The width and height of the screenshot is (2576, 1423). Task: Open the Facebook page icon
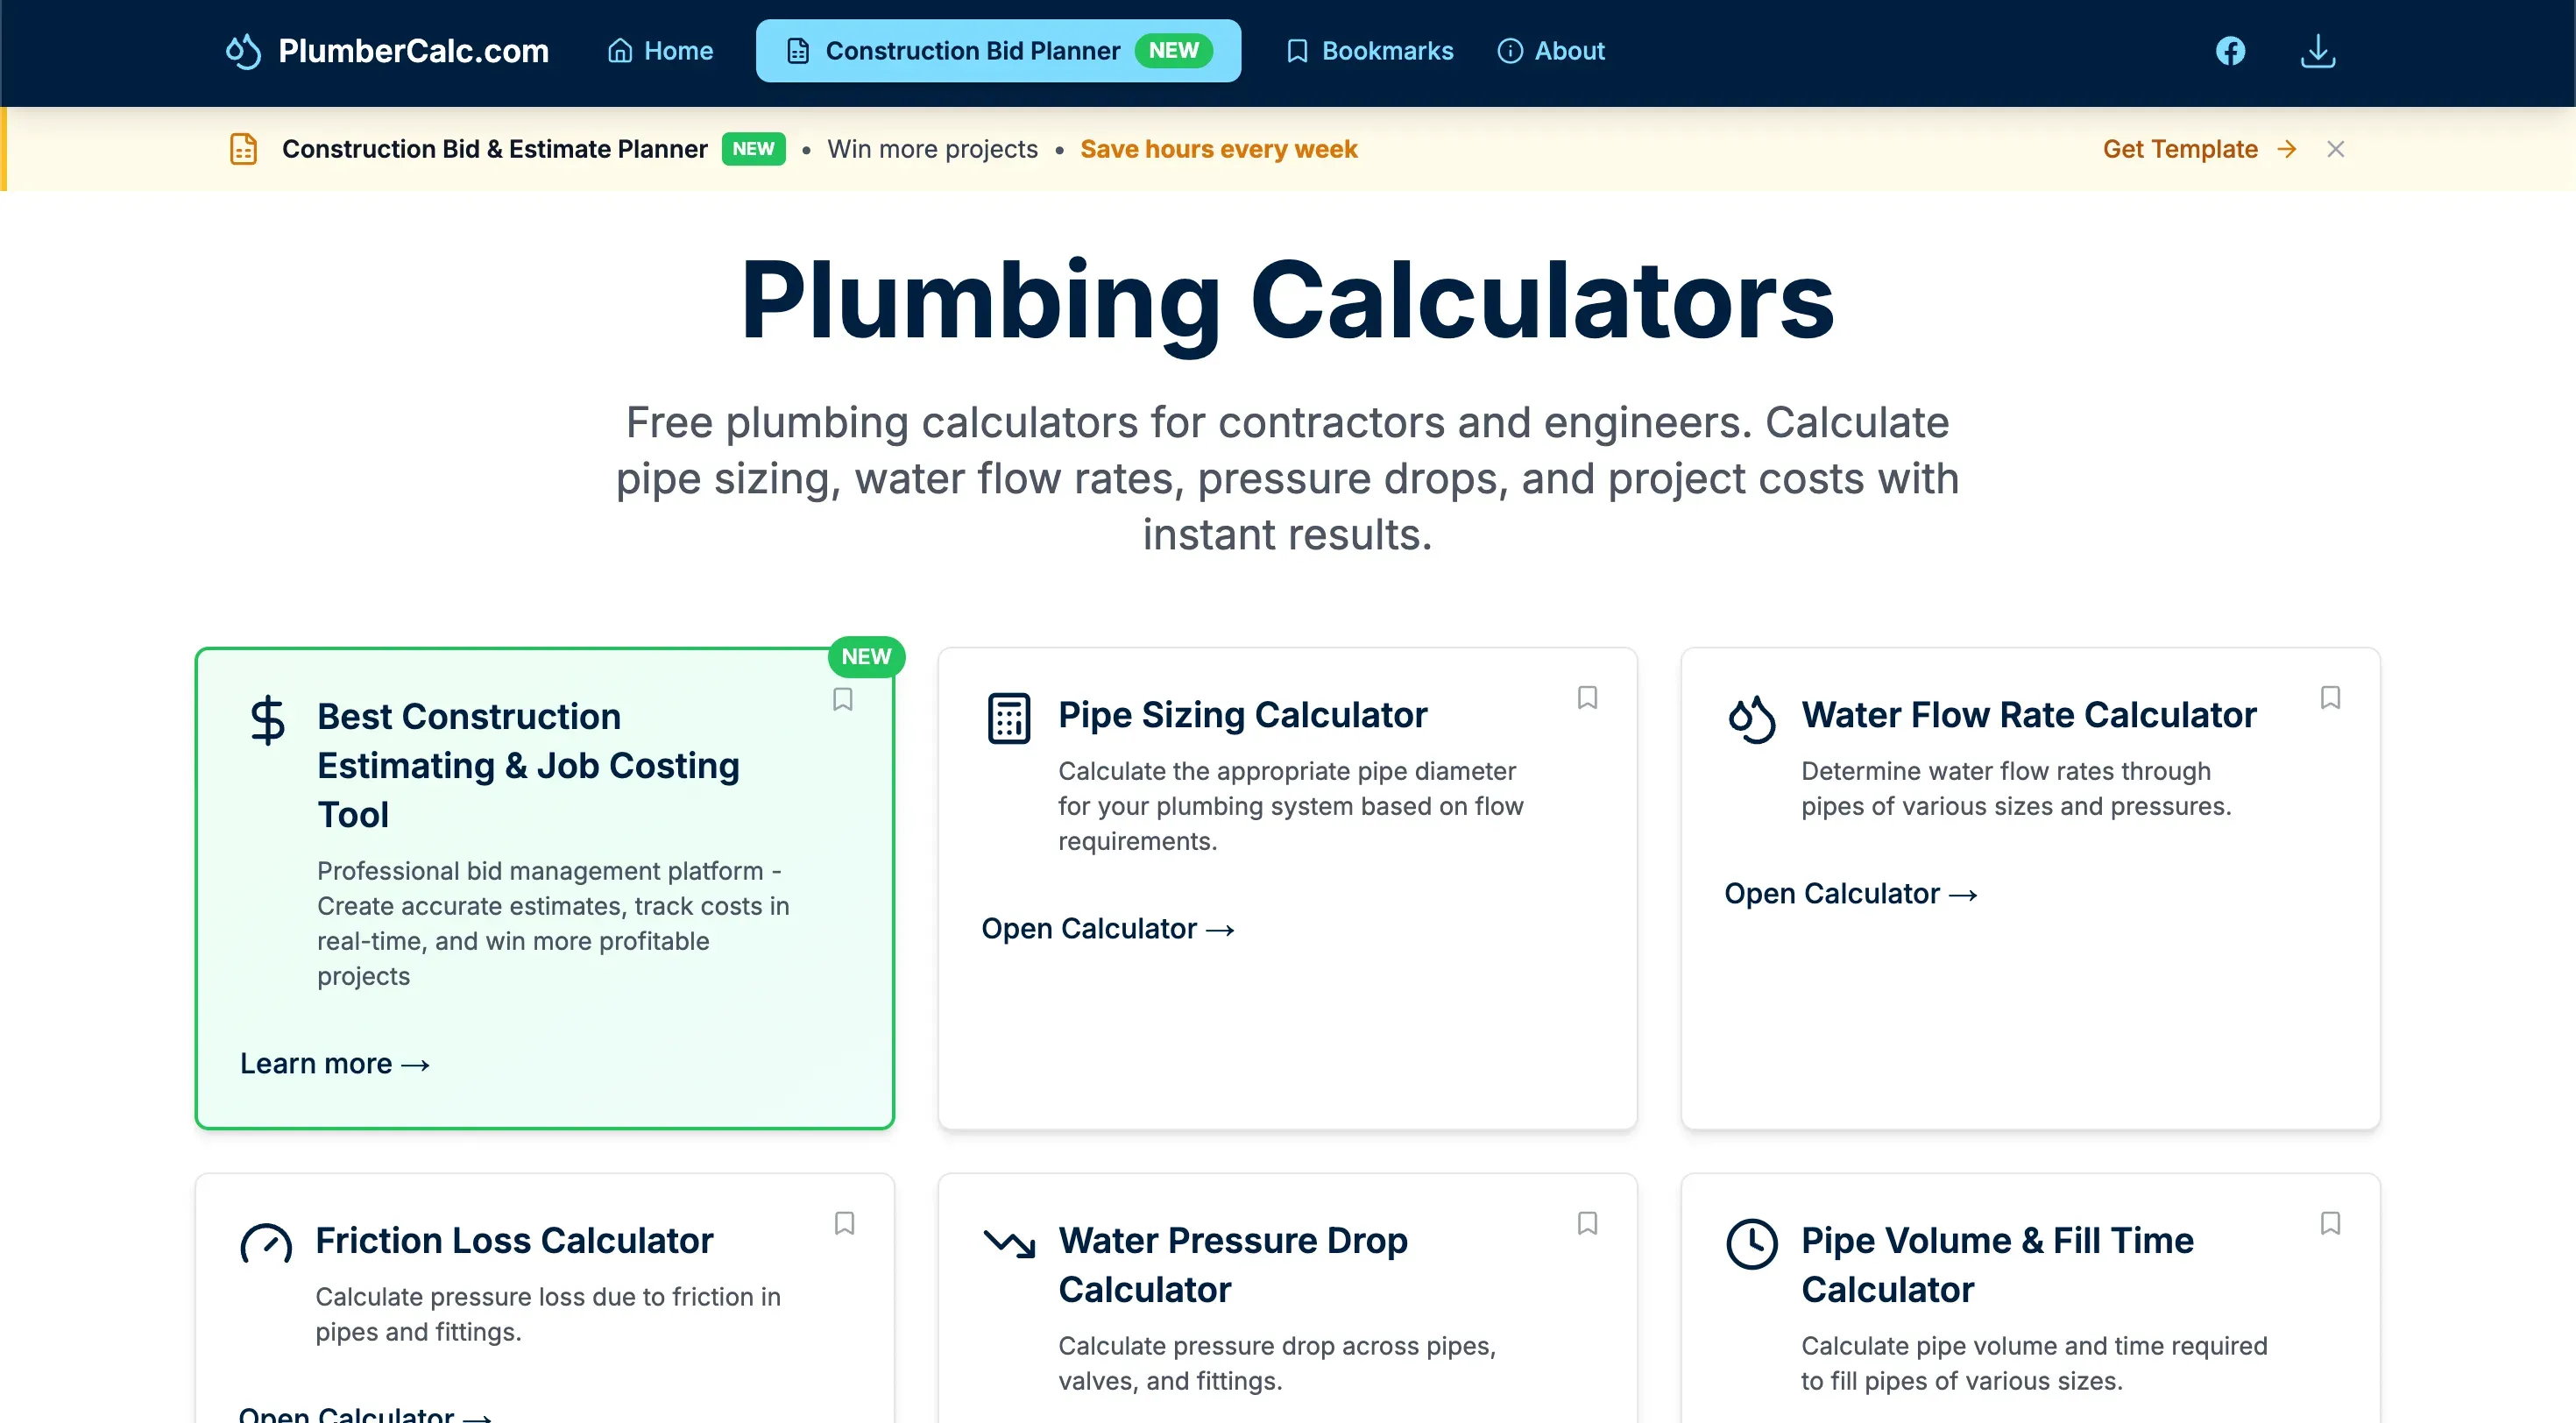click(2230, 51)
